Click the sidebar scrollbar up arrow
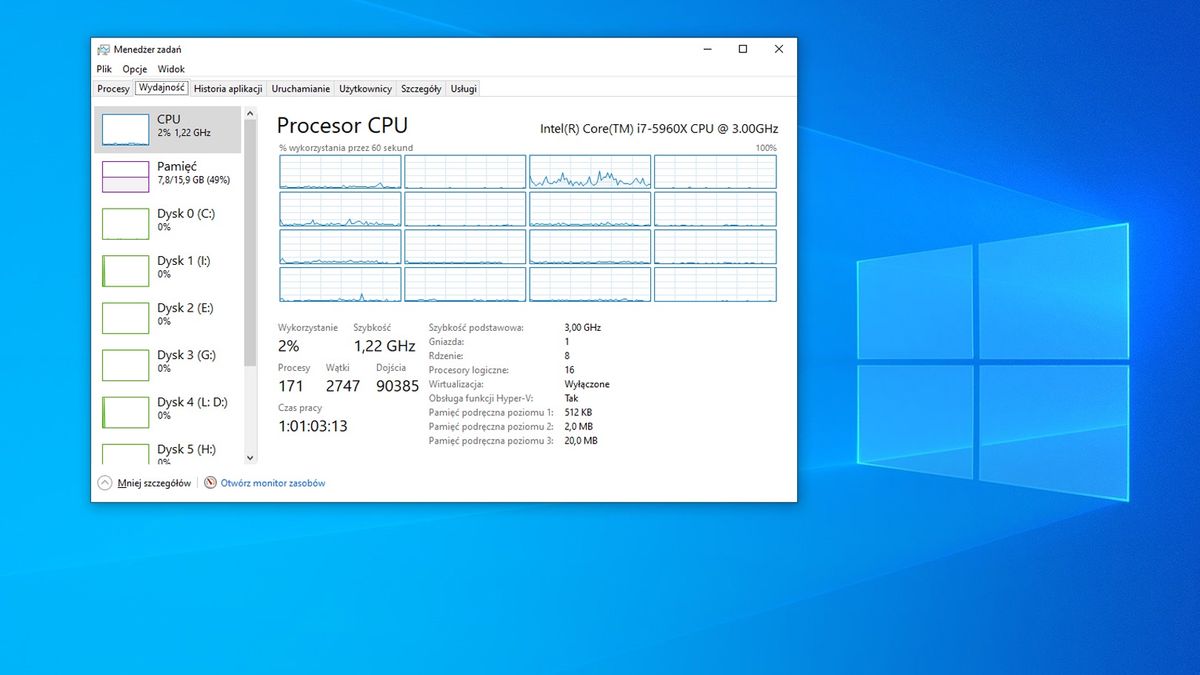The width and height of the screenshot is (1200, 675). (x=250, y=113)
